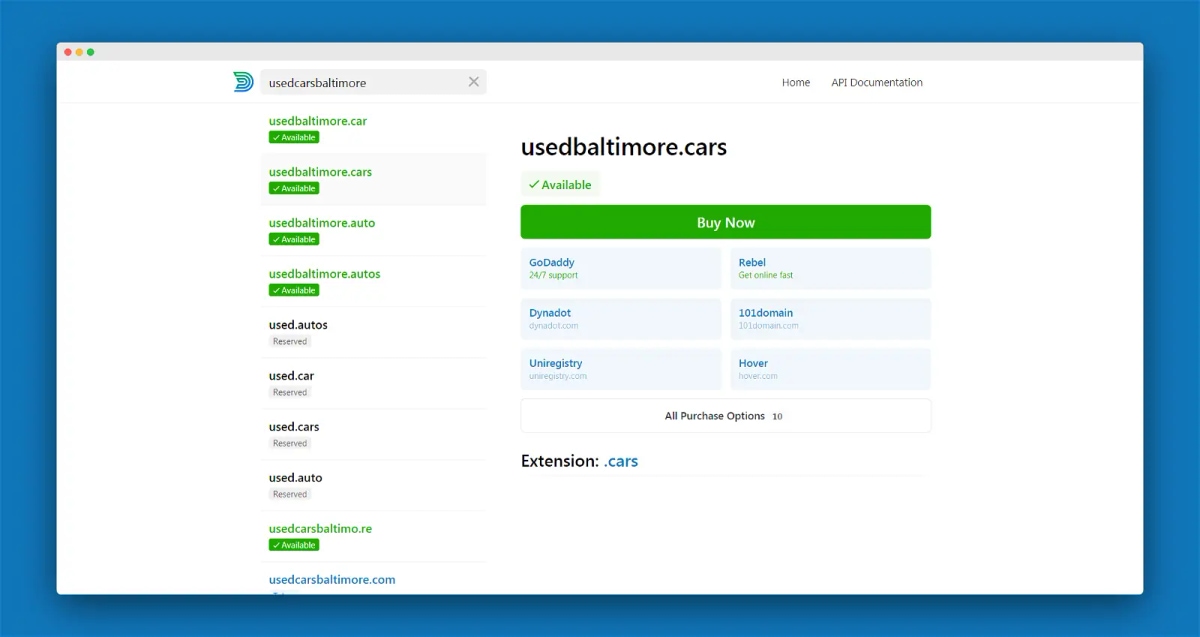Click the usedbaltimore.cars heading text

point(624,147)
